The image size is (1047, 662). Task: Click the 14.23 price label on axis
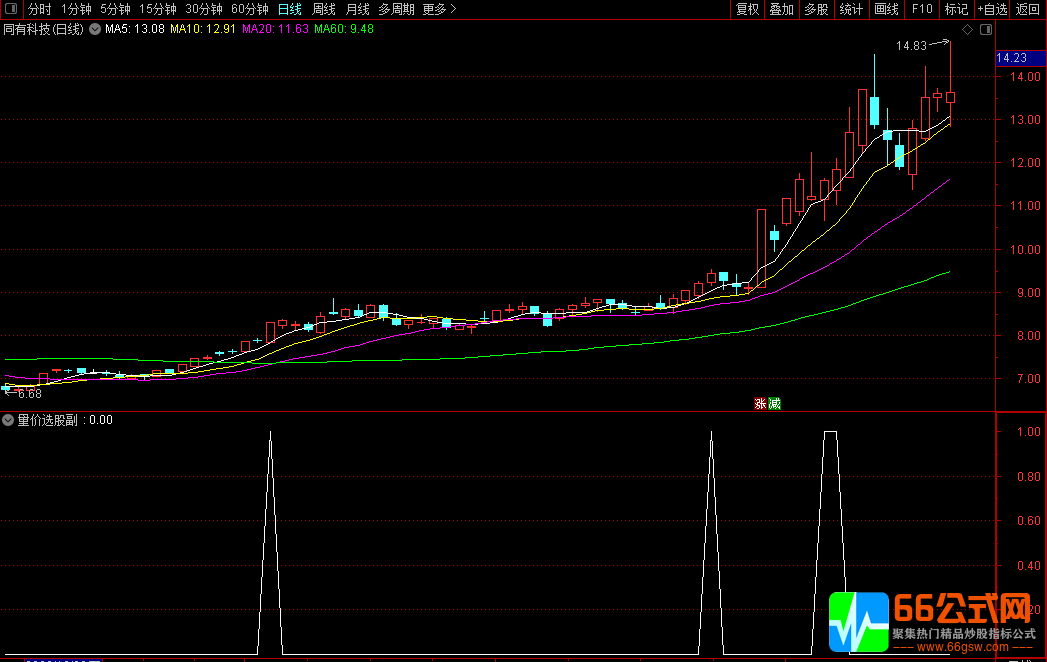[x=1012, y=58]
